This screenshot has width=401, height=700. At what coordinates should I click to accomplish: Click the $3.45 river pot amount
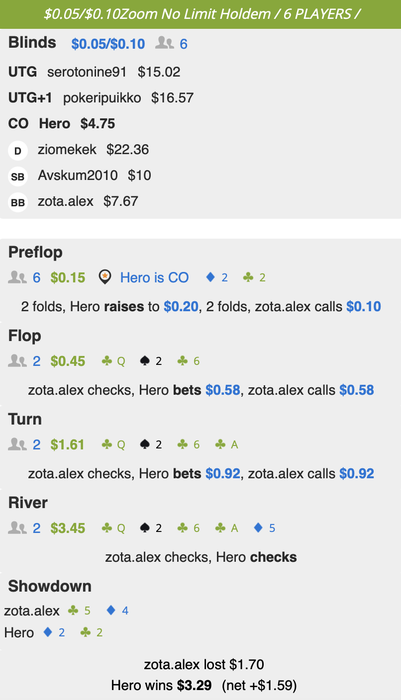click(x=67, y=528)
